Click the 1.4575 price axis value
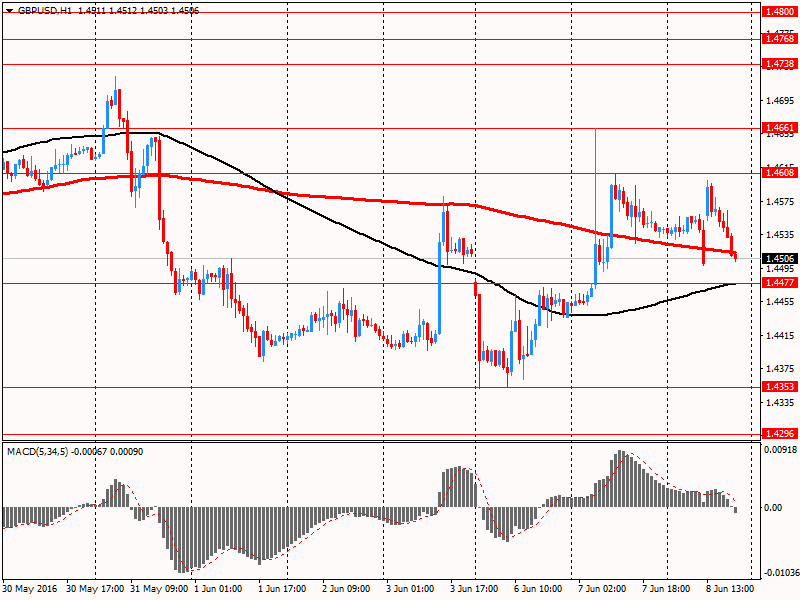The height and width of the screenshot is (600, 800). [x=780, y=202]
